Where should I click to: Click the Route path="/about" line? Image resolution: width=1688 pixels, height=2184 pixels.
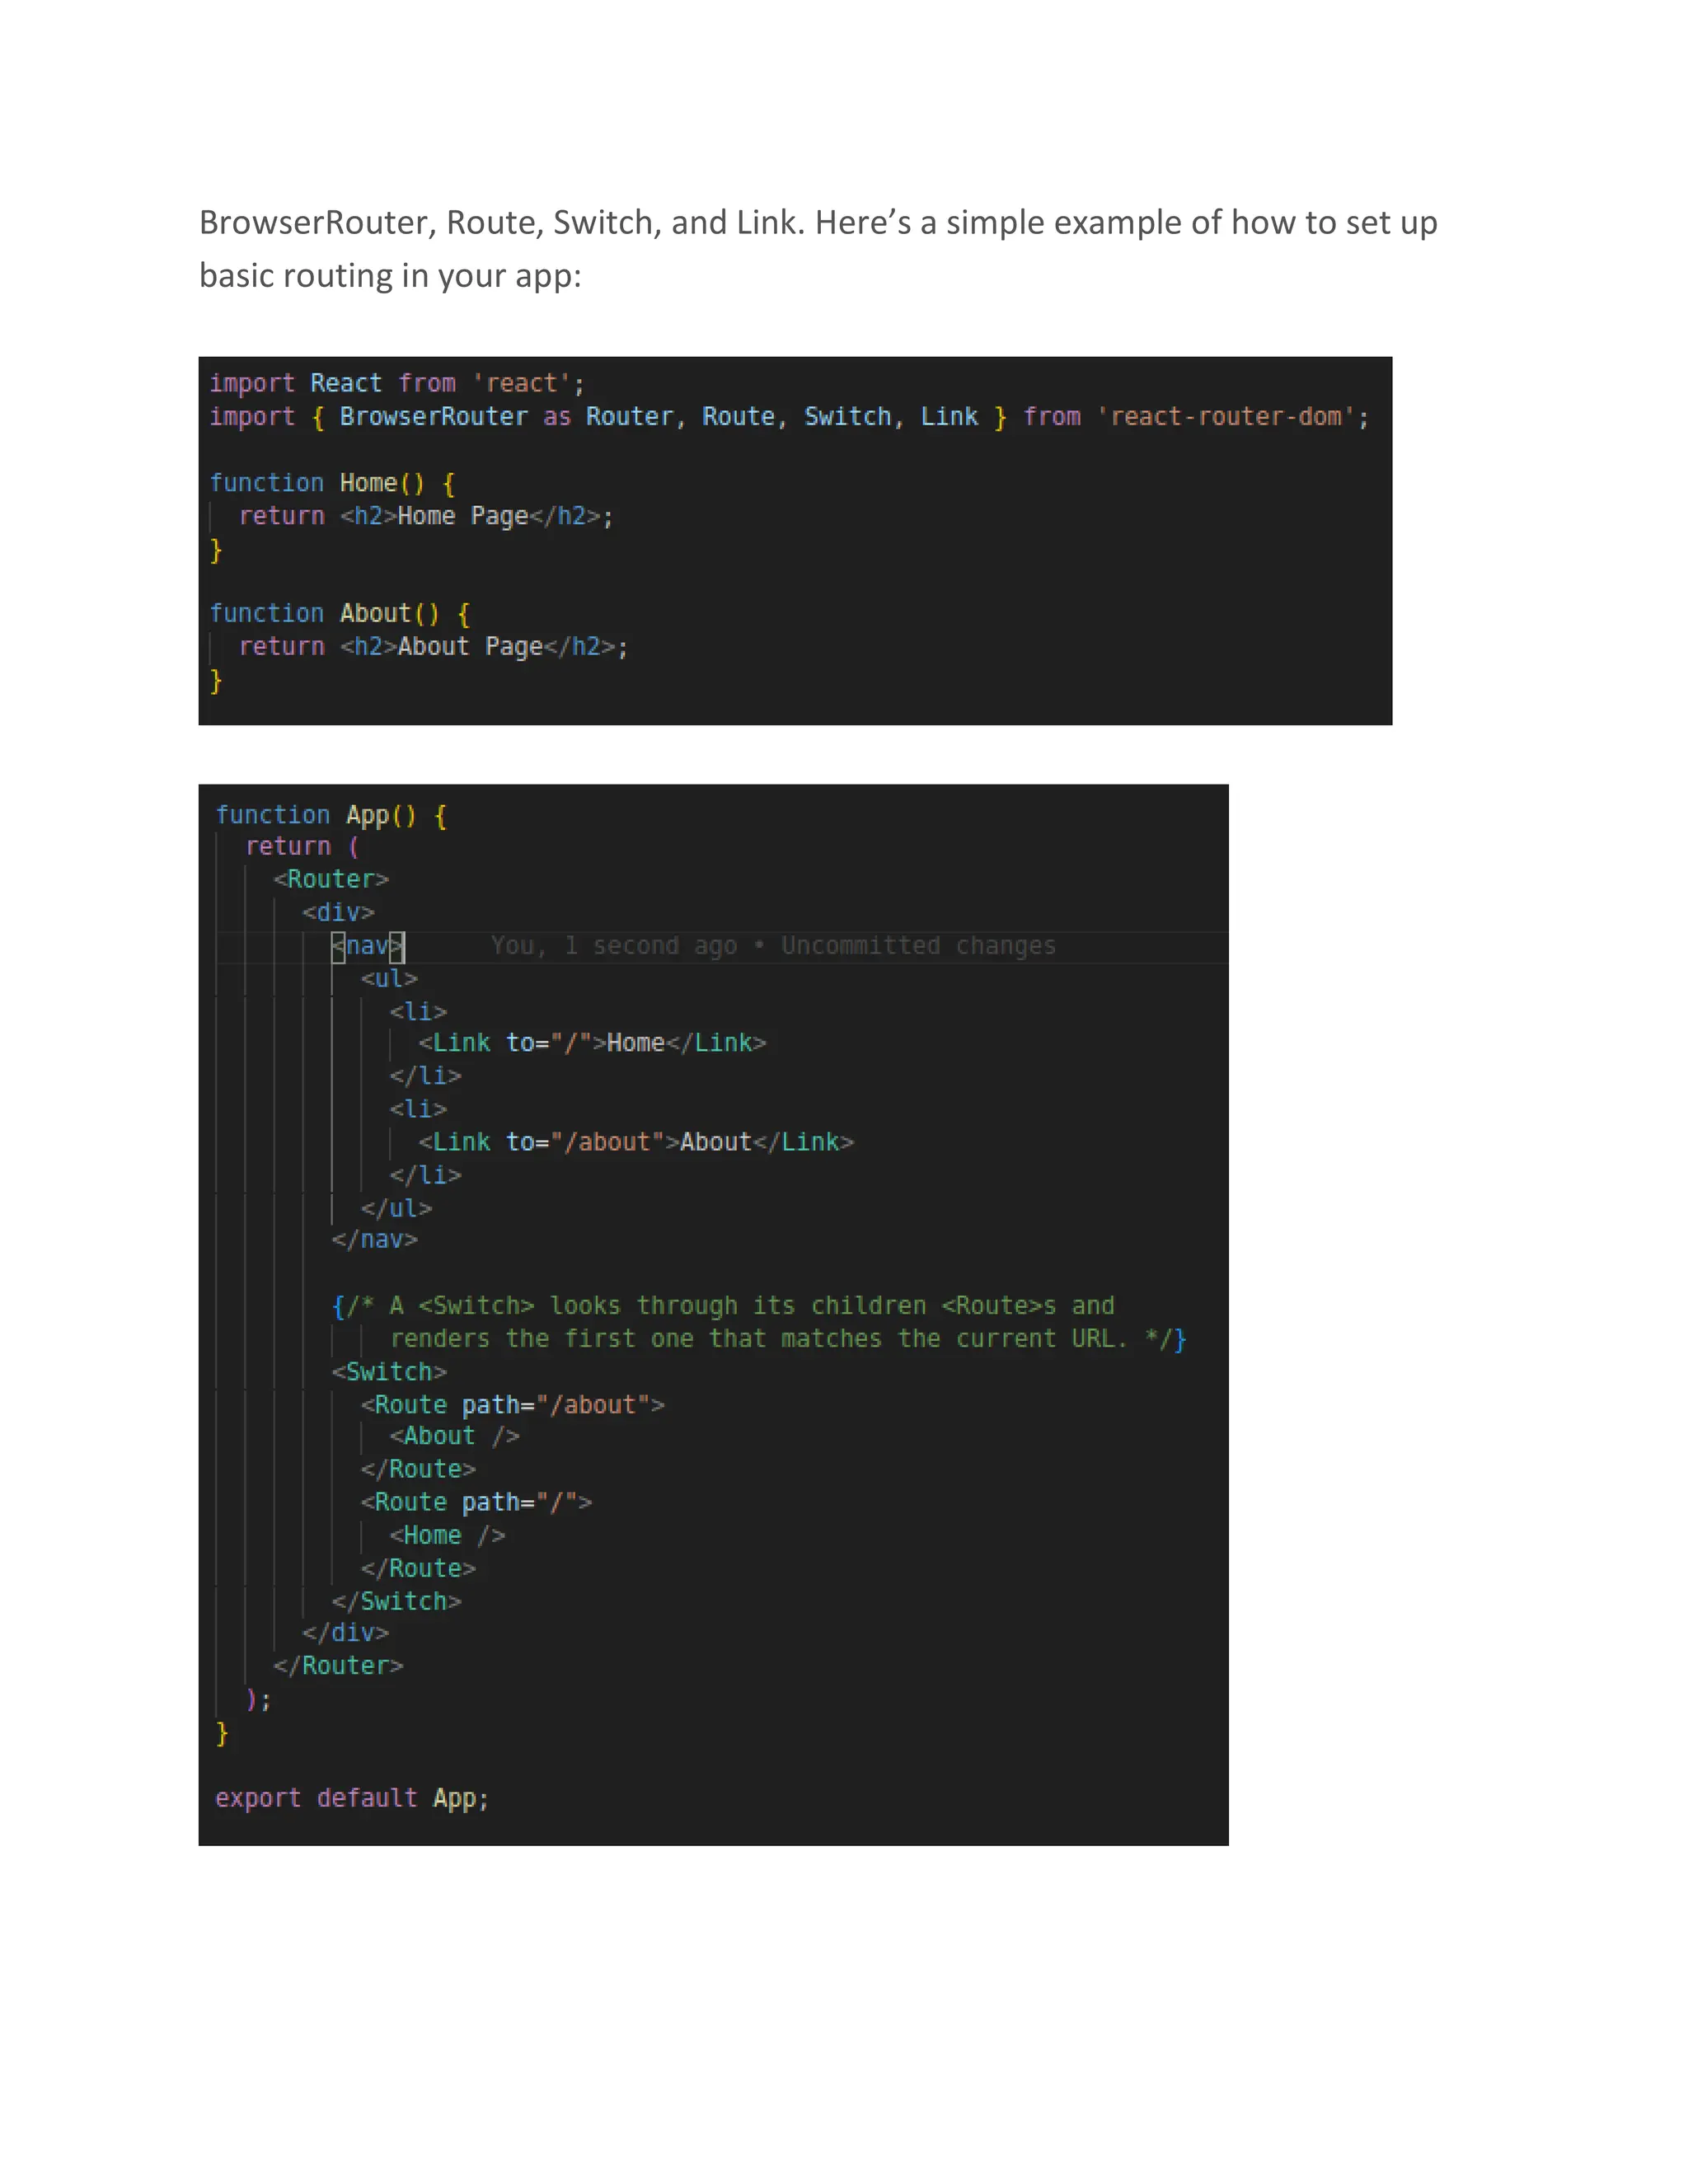click(x=512, y=1405)
